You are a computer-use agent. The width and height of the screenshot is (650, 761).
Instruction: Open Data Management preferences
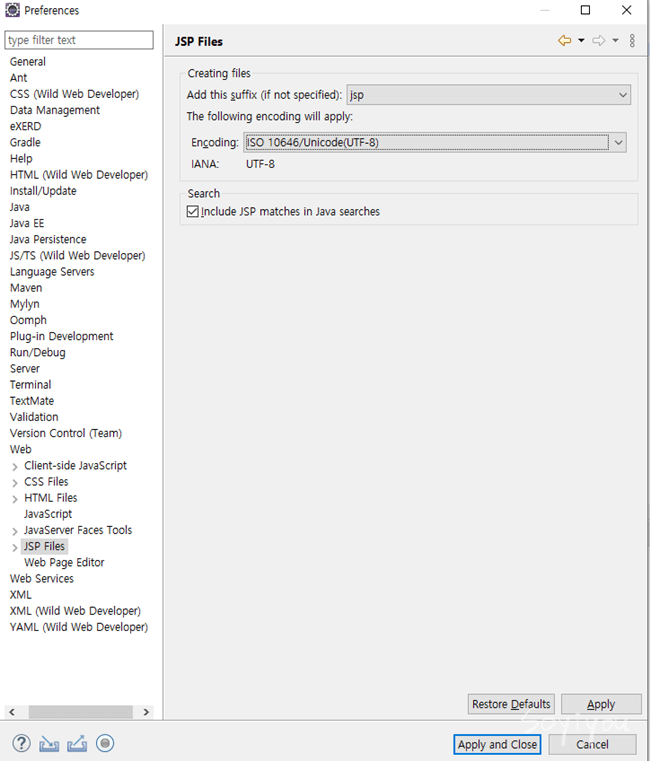(55, 110)
